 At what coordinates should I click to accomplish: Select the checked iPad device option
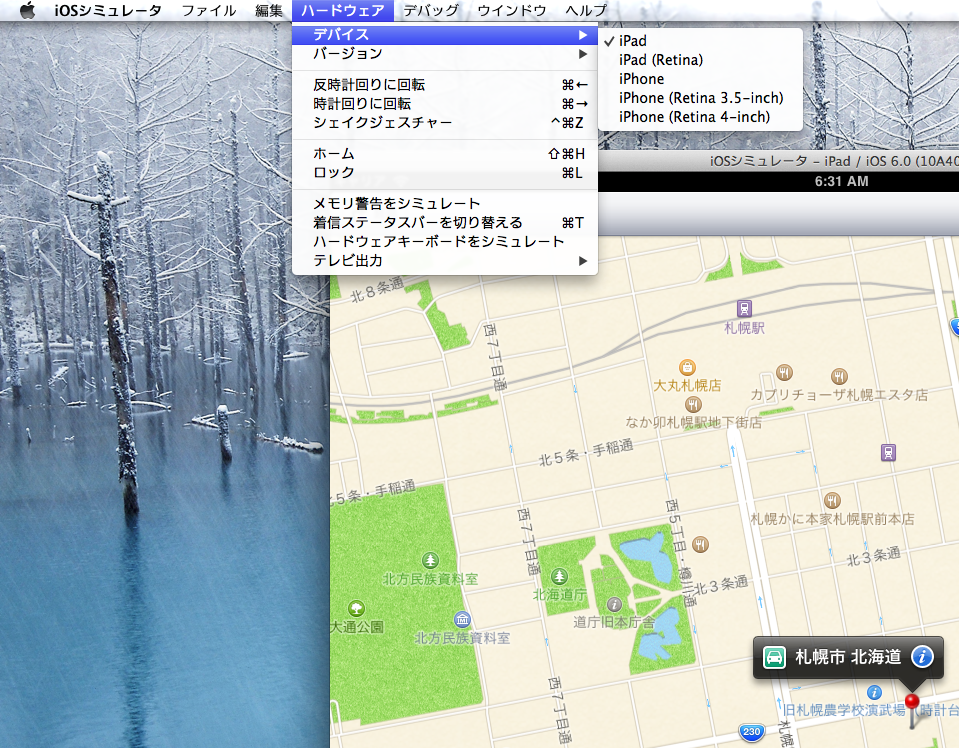[x=700, y=41]
